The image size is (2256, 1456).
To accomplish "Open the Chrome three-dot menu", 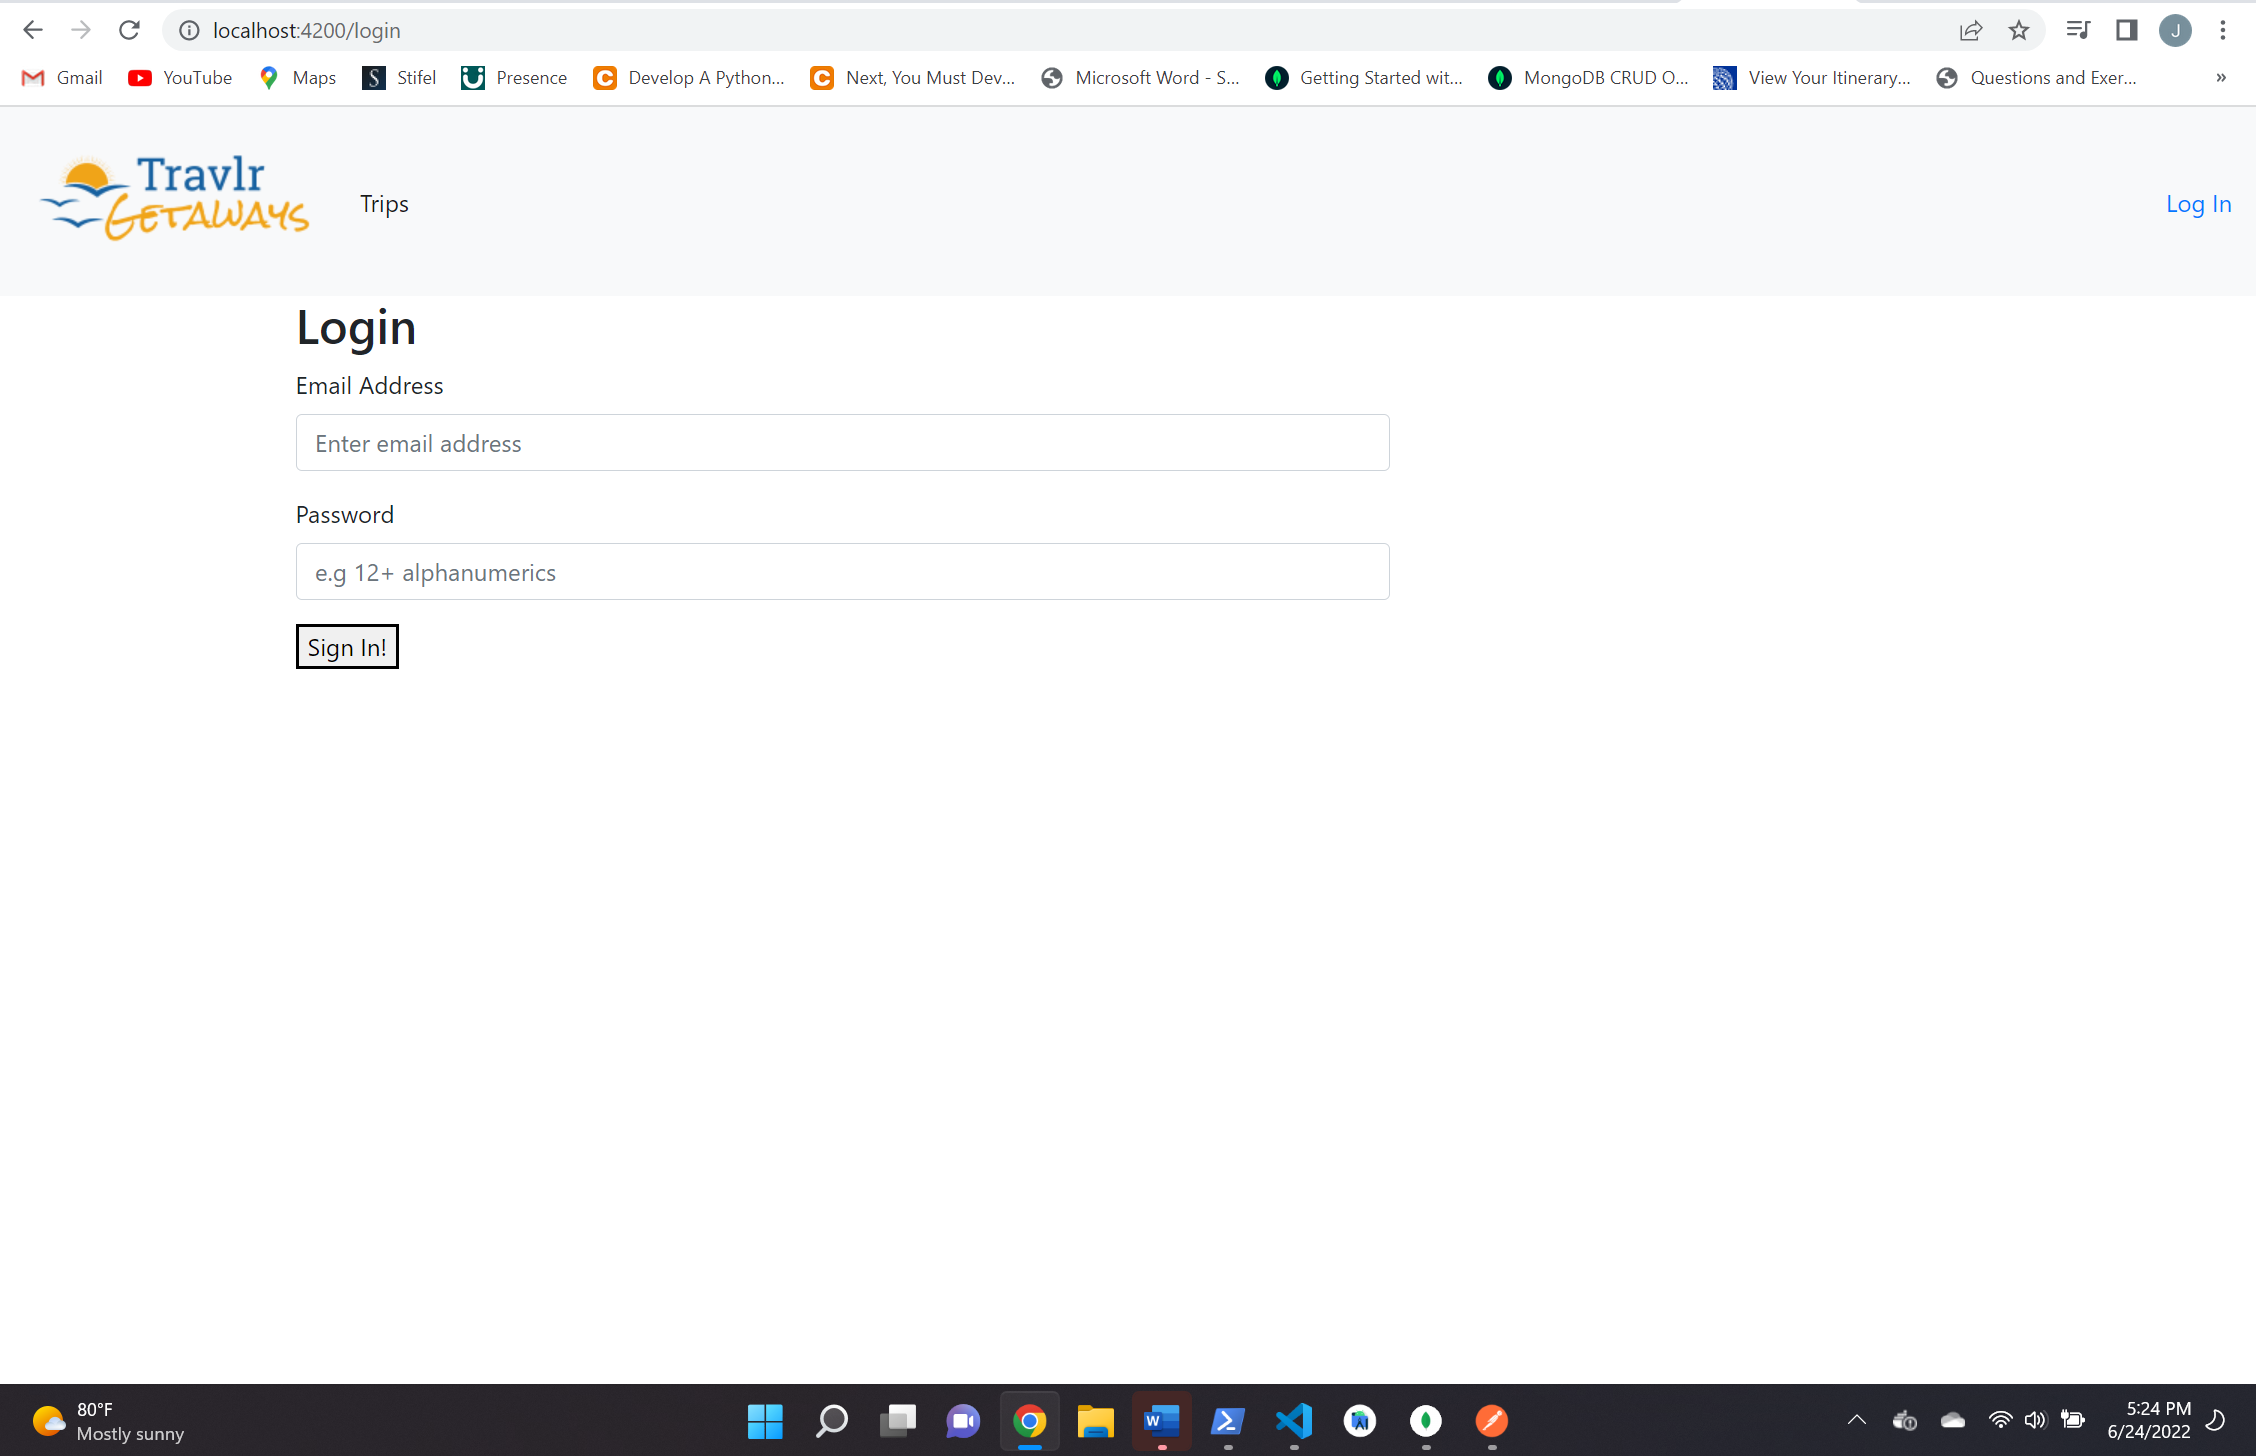I will pos(2222,30).
